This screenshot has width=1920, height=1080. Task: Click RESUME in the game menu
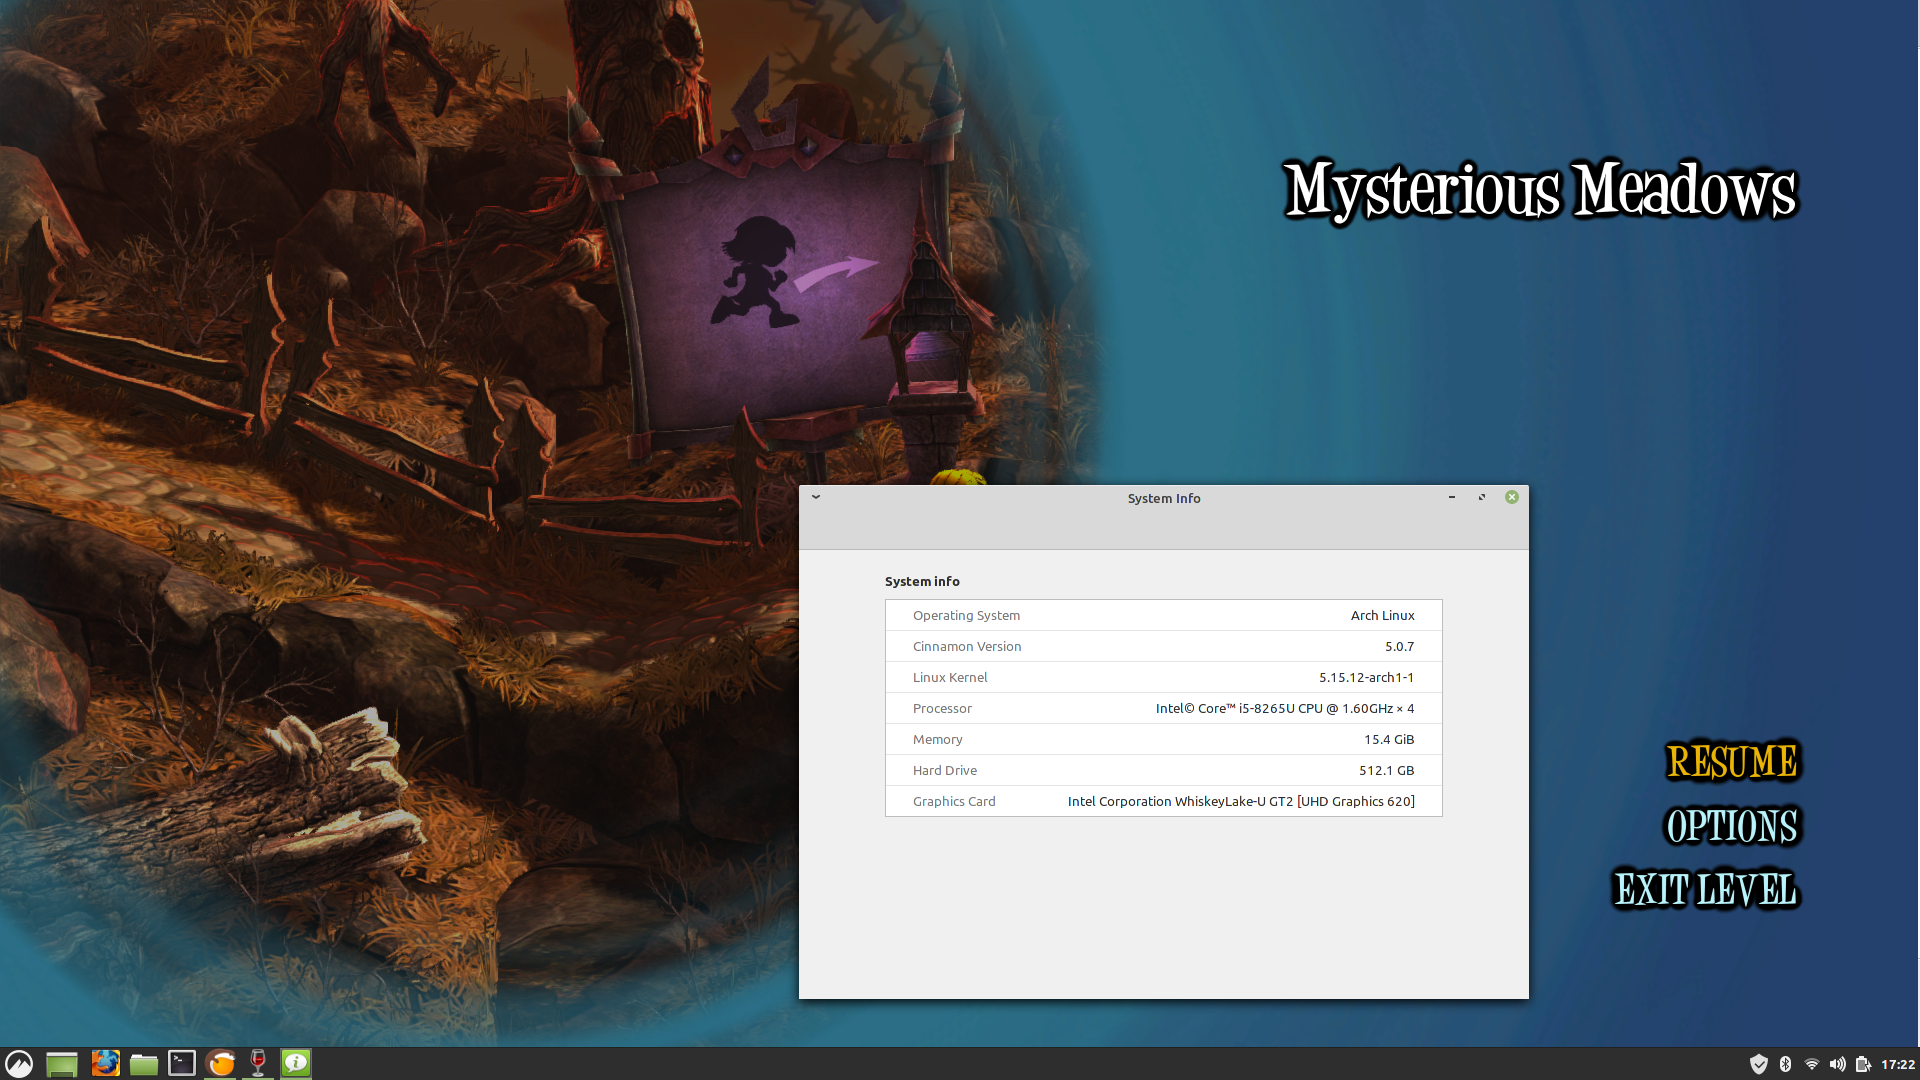[1732, 761]
